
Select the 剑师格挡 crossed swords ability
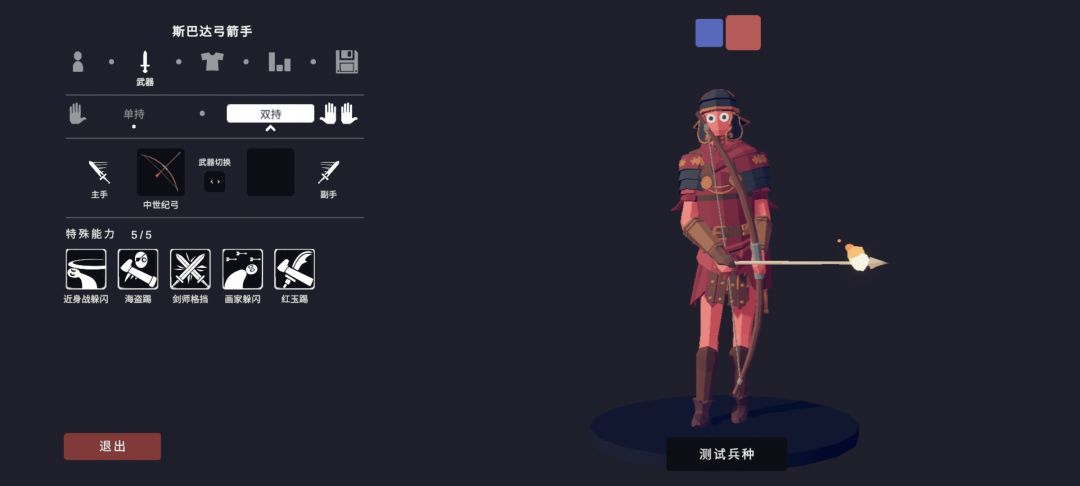(x=190, y=269)
